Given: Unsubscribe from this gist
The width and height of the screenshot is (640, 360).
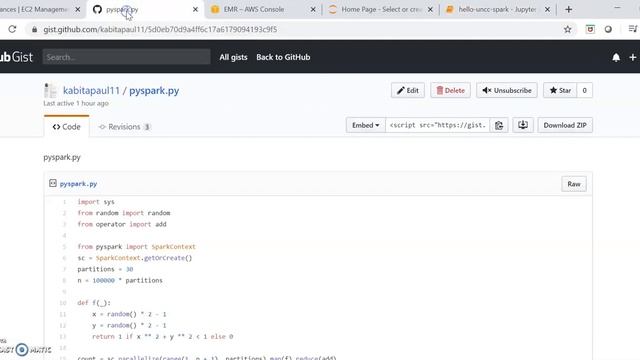Looking at the screenshot, I should point(507,90).
